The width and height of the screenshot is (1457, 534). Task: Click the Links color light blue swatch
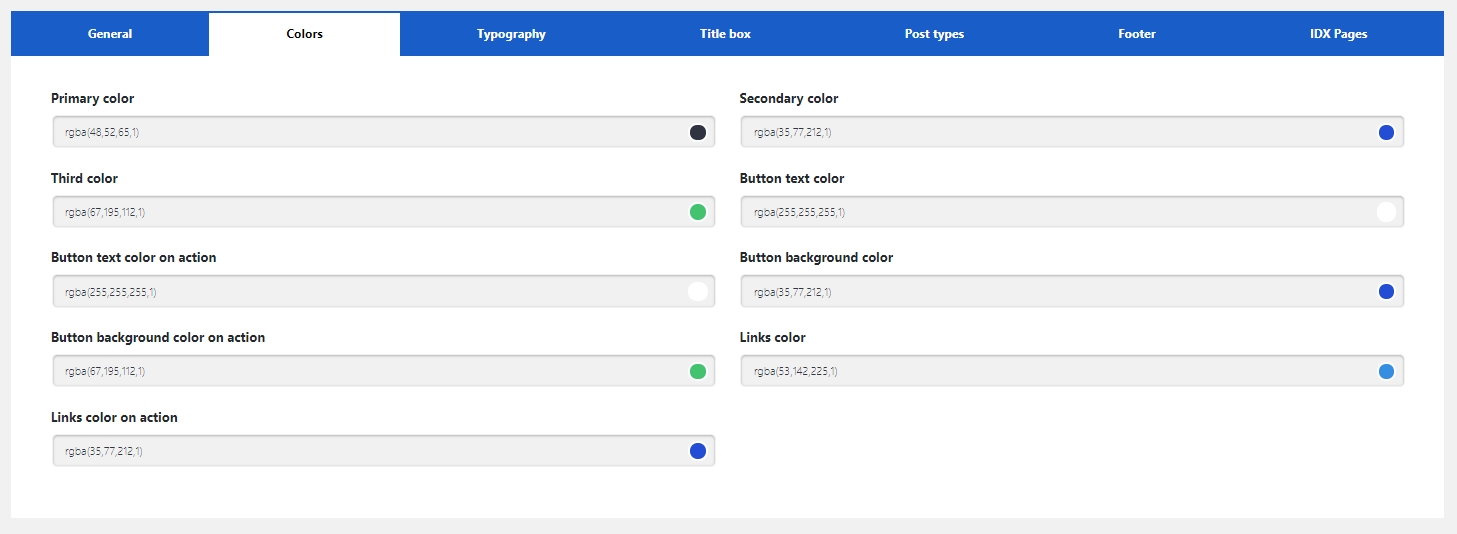pos(1386,372)
